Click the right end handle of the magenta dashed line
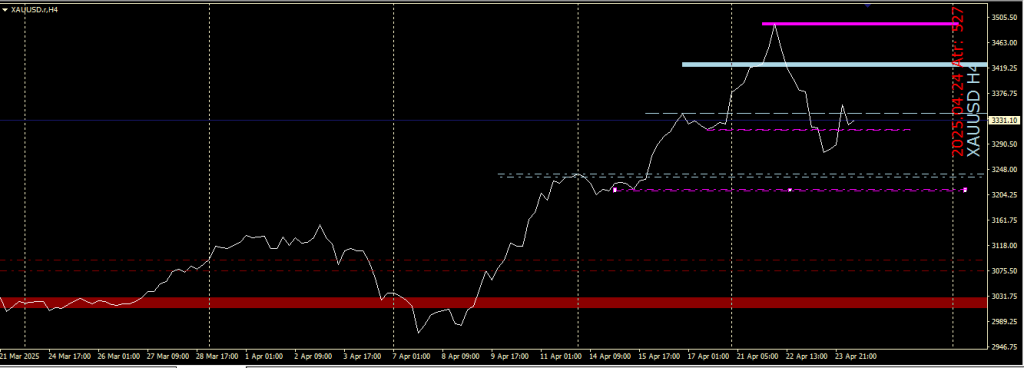 (x=965, y=190)
